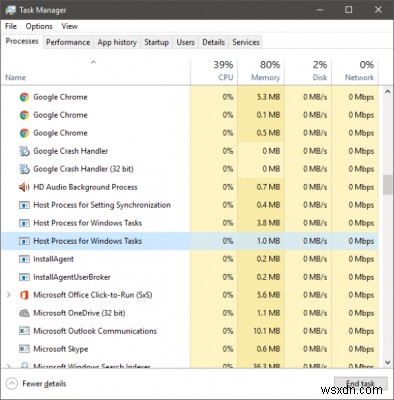Viewport: 394px width, 400px height.
Task: Open the Details tab
Action: pos(213,42)
